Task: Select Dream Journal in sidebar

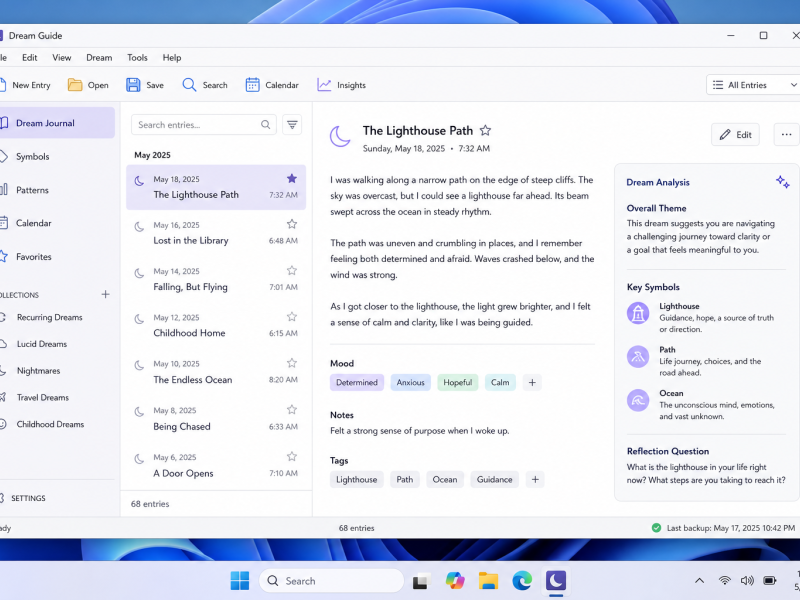Action: (x=56, y=123)
